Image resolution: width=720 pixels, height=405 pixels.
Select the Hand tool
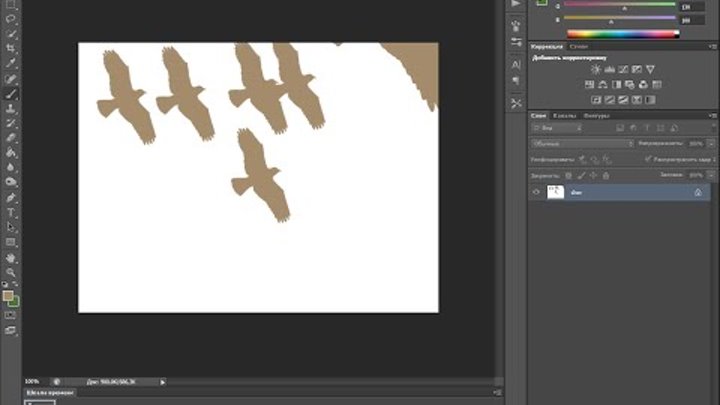(x=11, y=257)
